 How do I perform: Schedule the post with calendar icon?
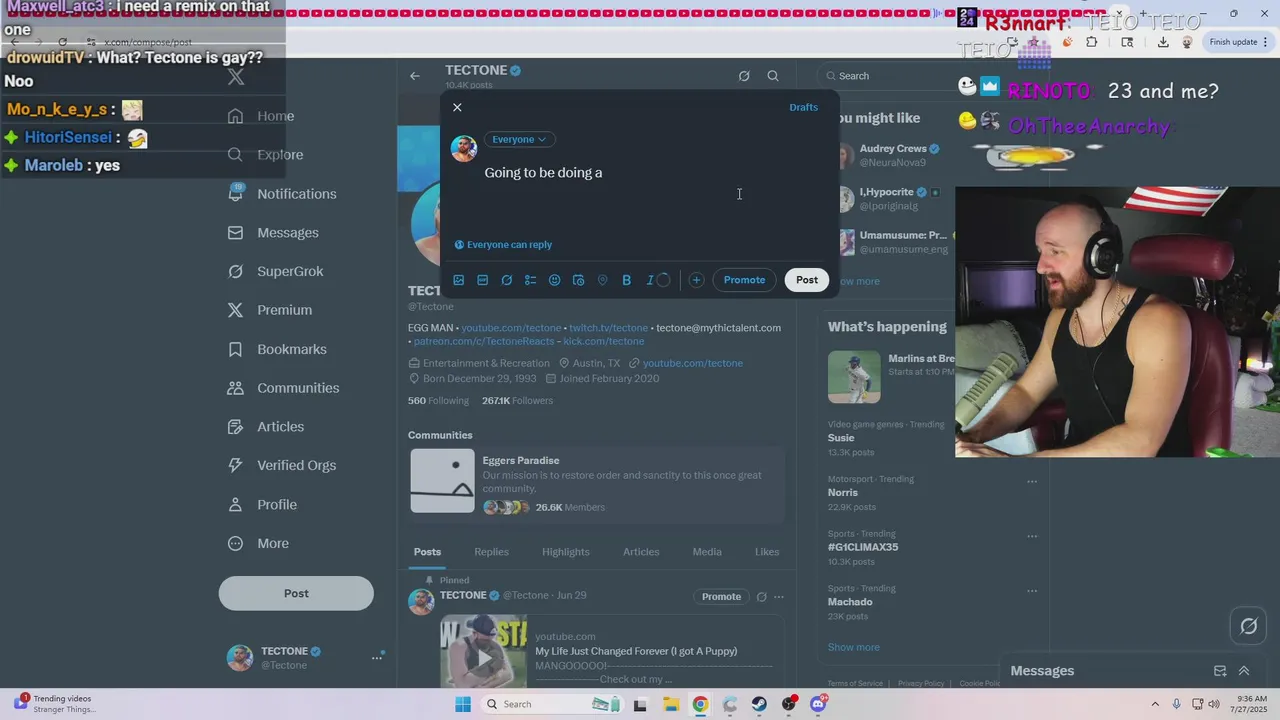(x=578, y=280)
